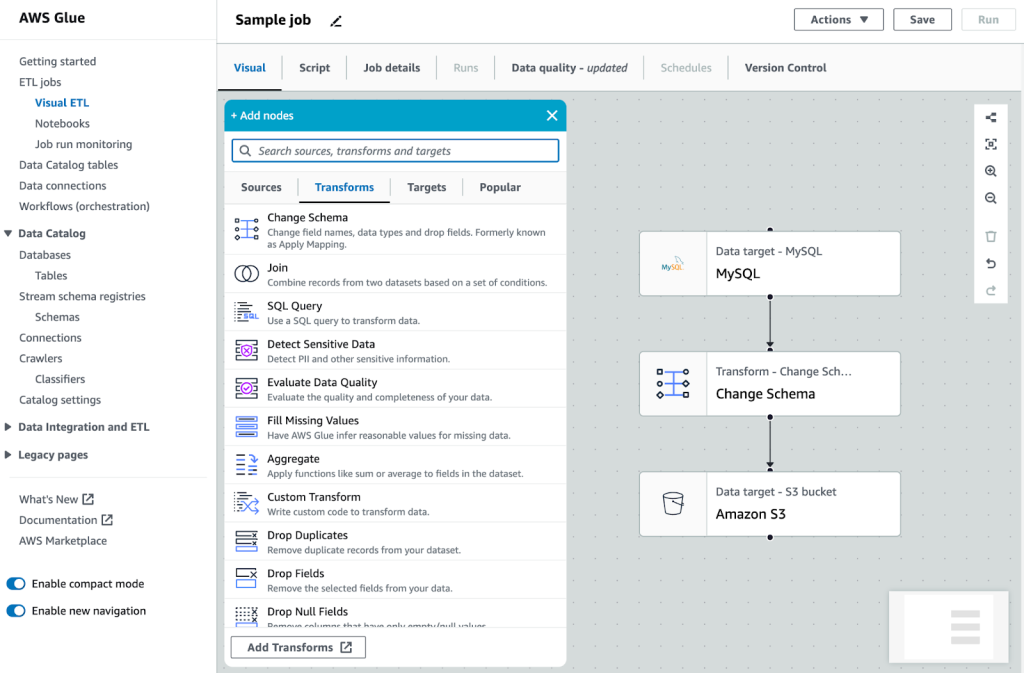The height and width of the screenshot is (673, 1024).
Task: Click the fit-to-view icon in canvas toolbar
Action: [991, 144]
